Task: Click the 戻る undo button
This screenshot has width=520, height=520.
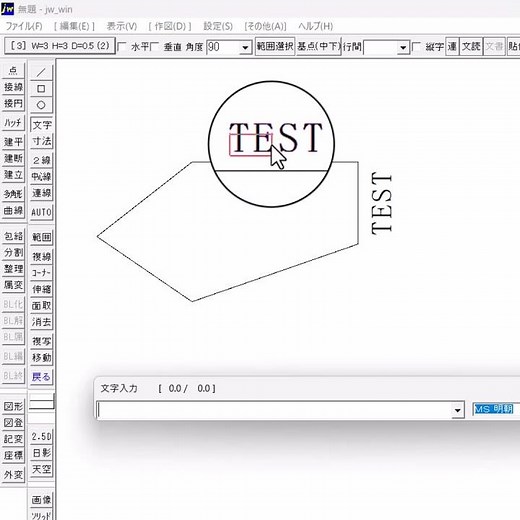Action: [x=42, y=377]
